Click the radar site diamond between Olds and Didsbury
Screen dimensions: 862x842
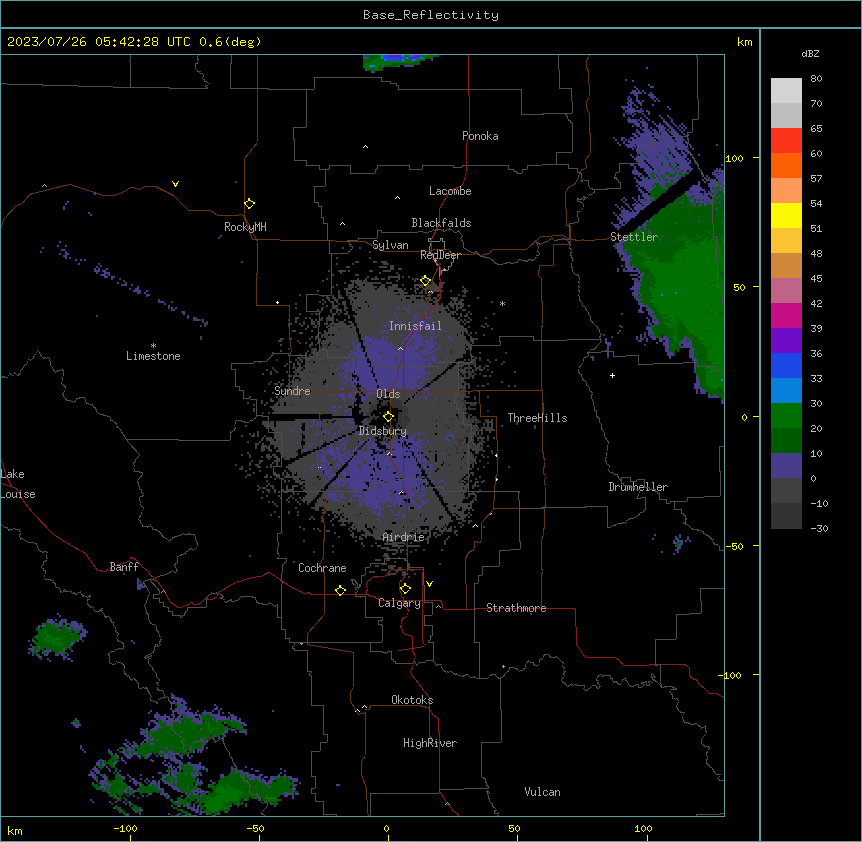tap(388, 417)
